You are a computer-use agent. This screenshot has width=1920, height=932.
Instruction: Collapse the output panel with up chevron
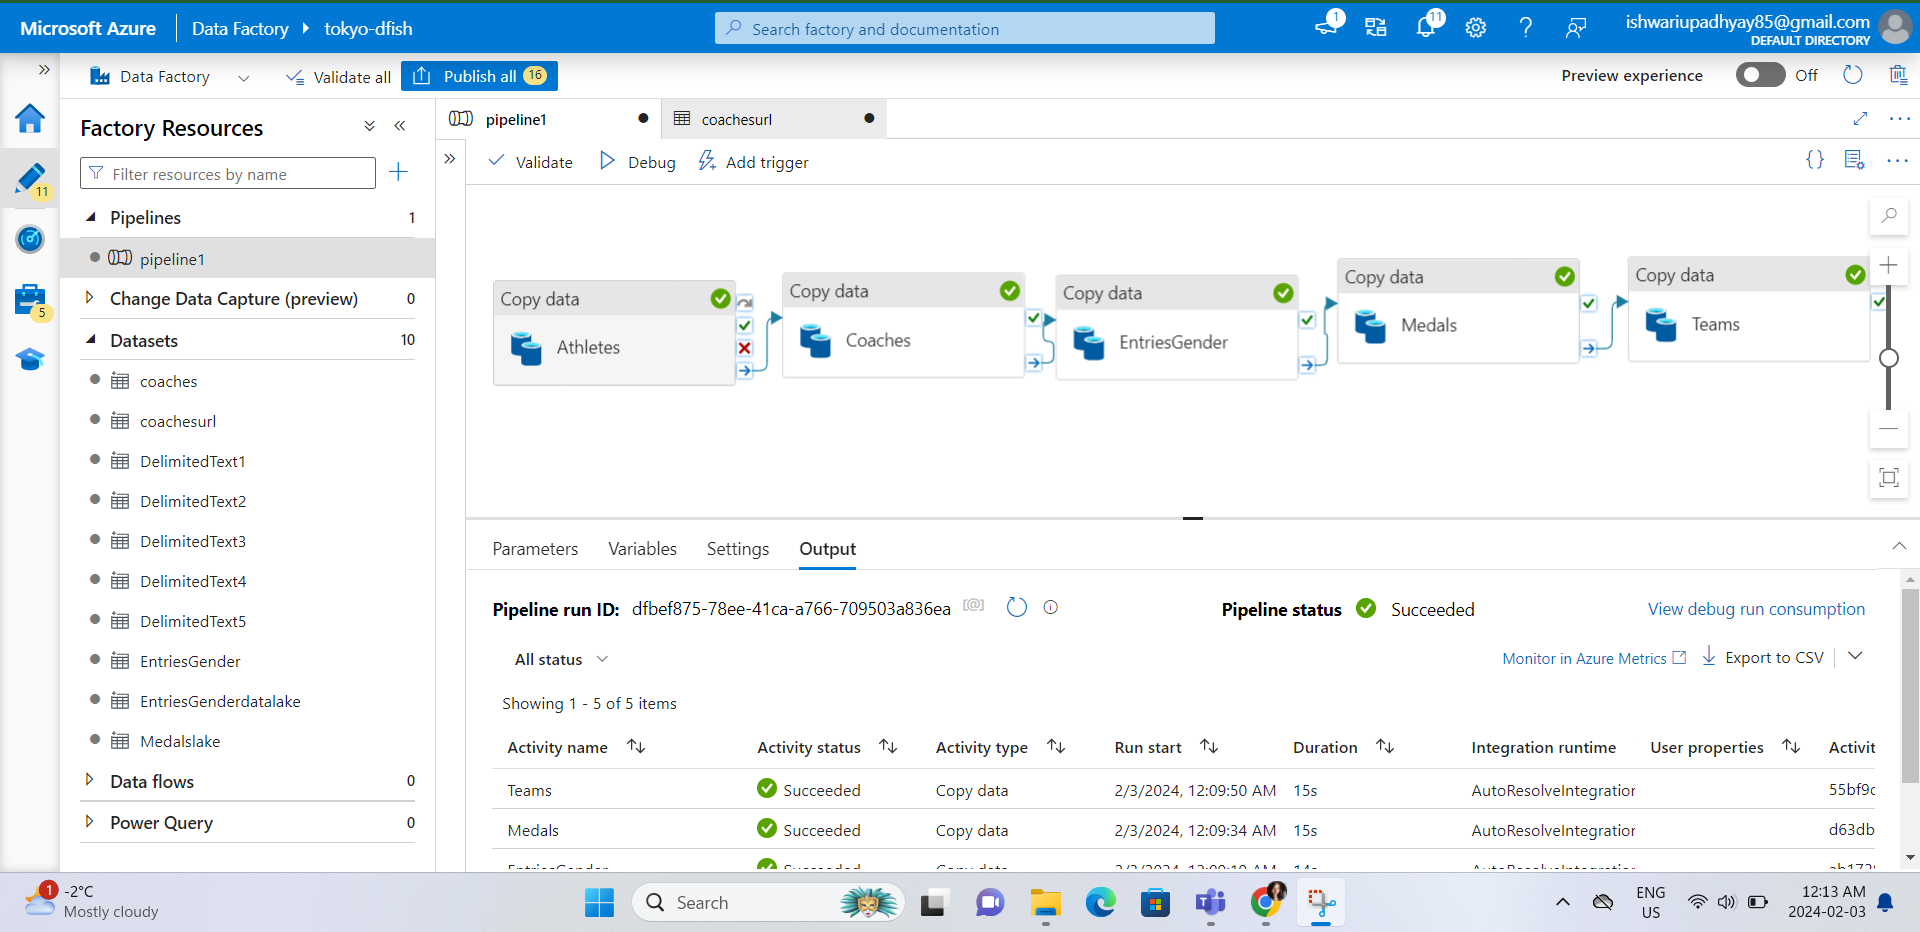click(1899, 546)
